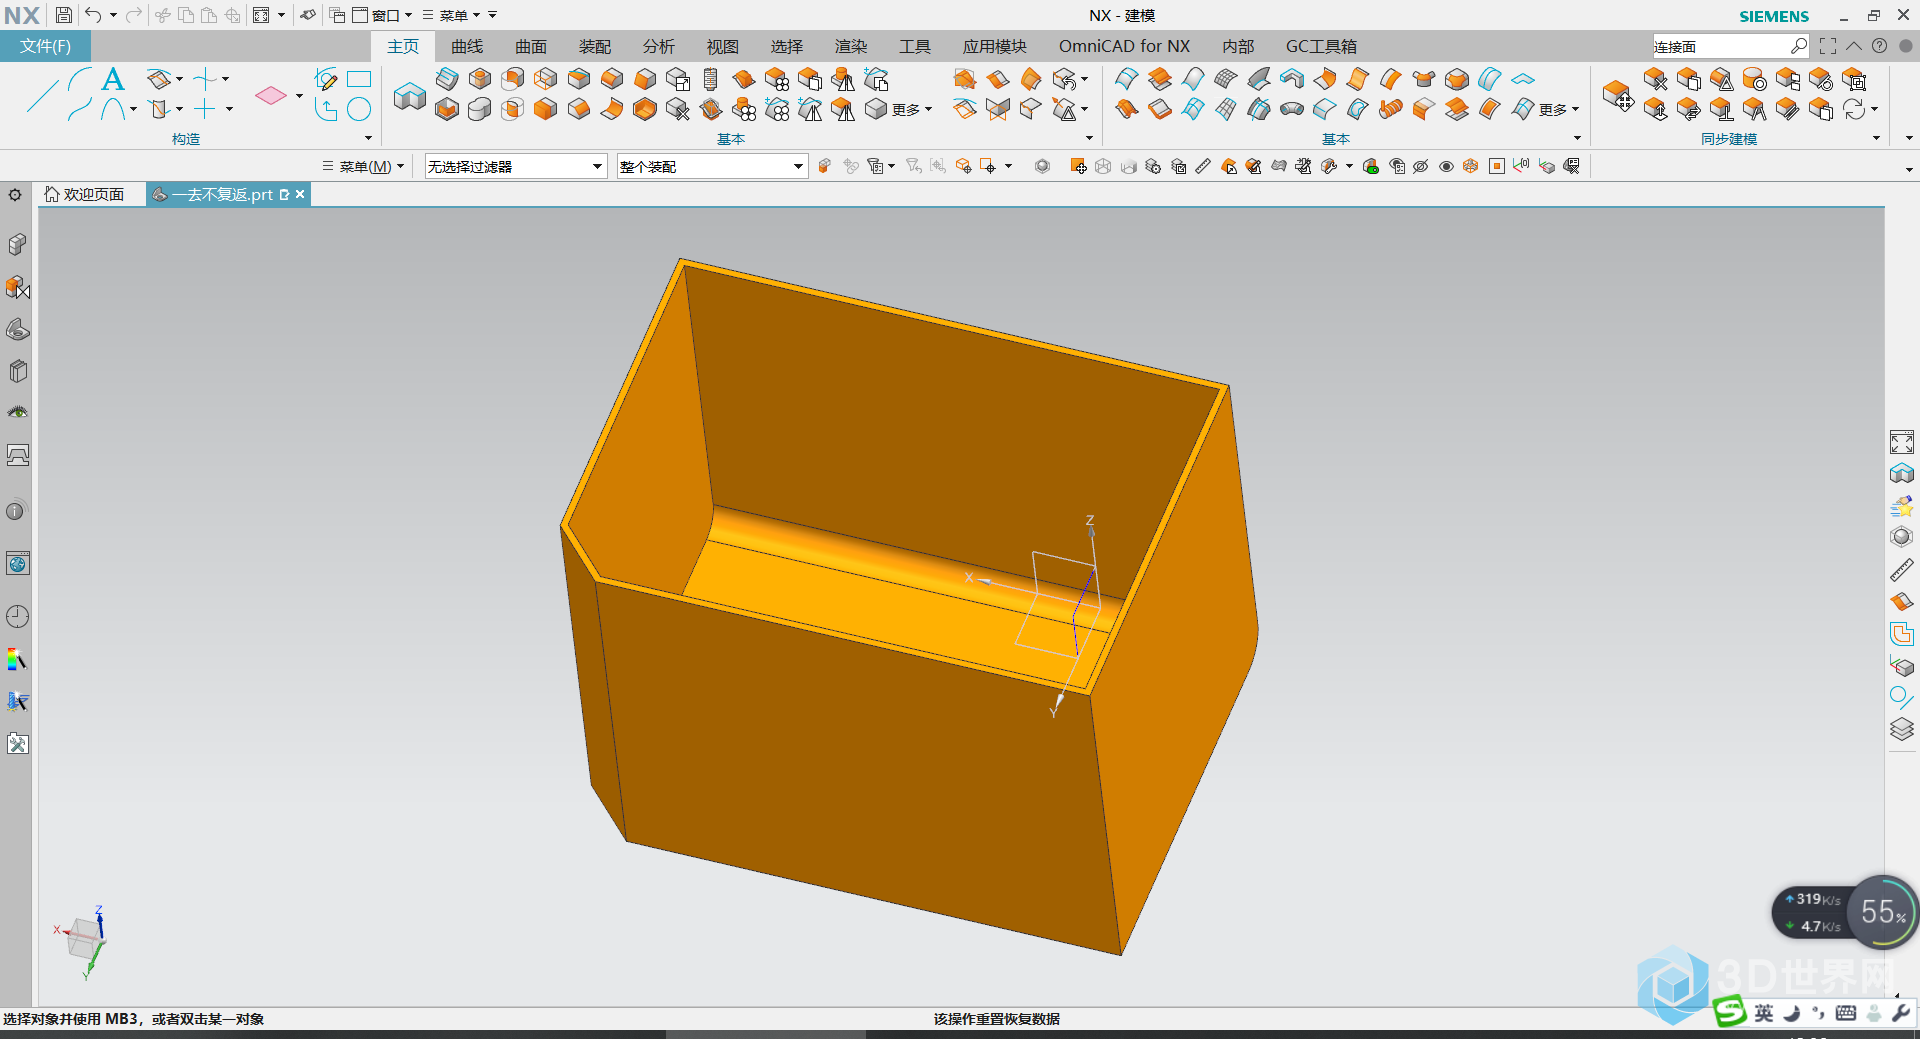Screen dimensions: 1920x1039
Task: Click the 55% network speed widget
Action: [x=1846, y=912]
